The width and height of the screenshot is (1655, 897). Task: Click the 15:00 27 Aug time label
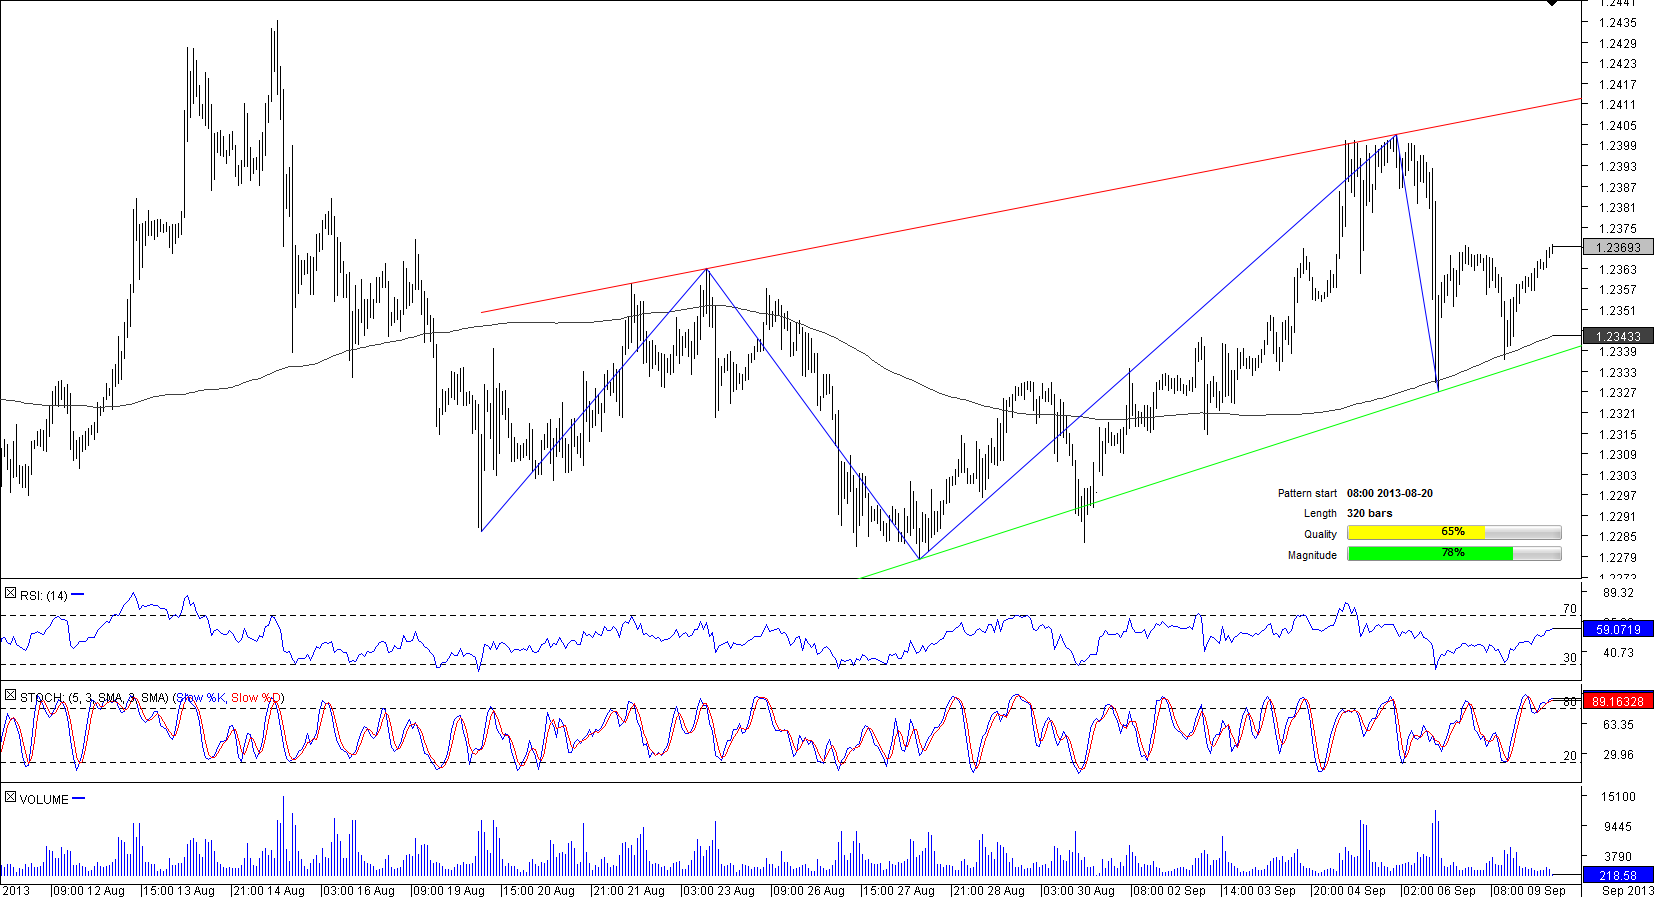899,890
